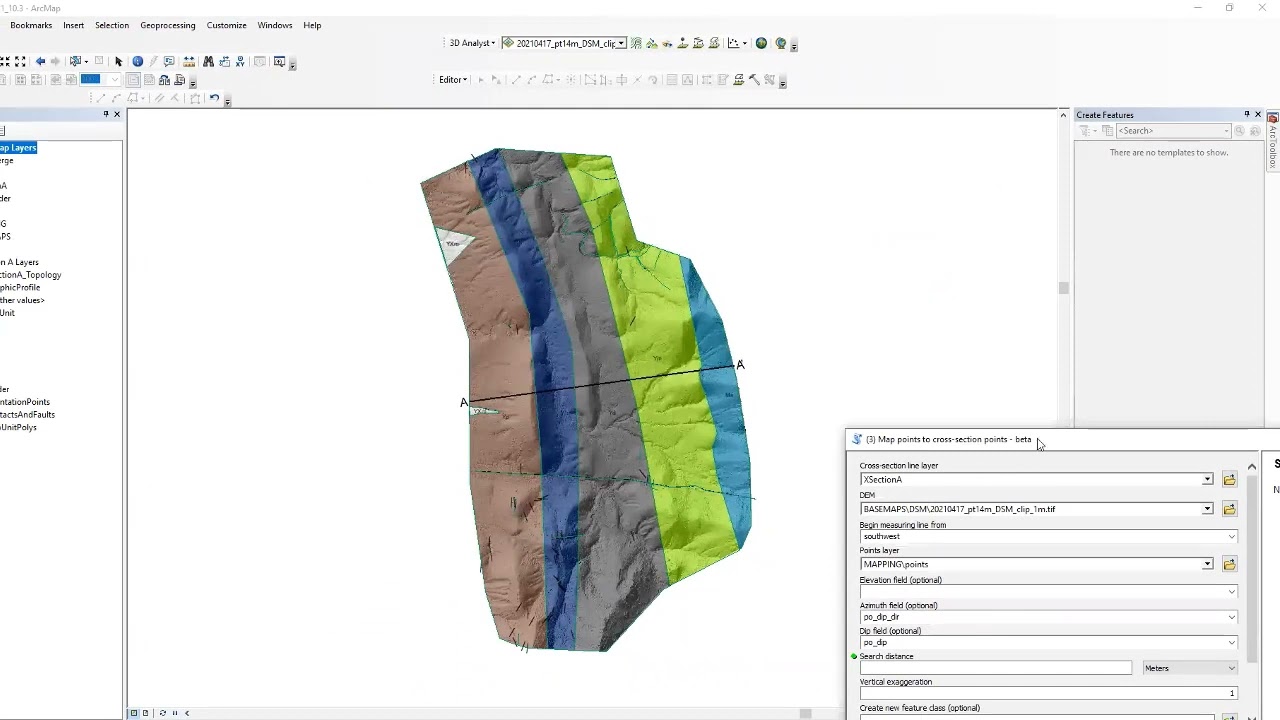Open the Profile Graph options dropdown

pyautogui.click(x=745, y=43)
